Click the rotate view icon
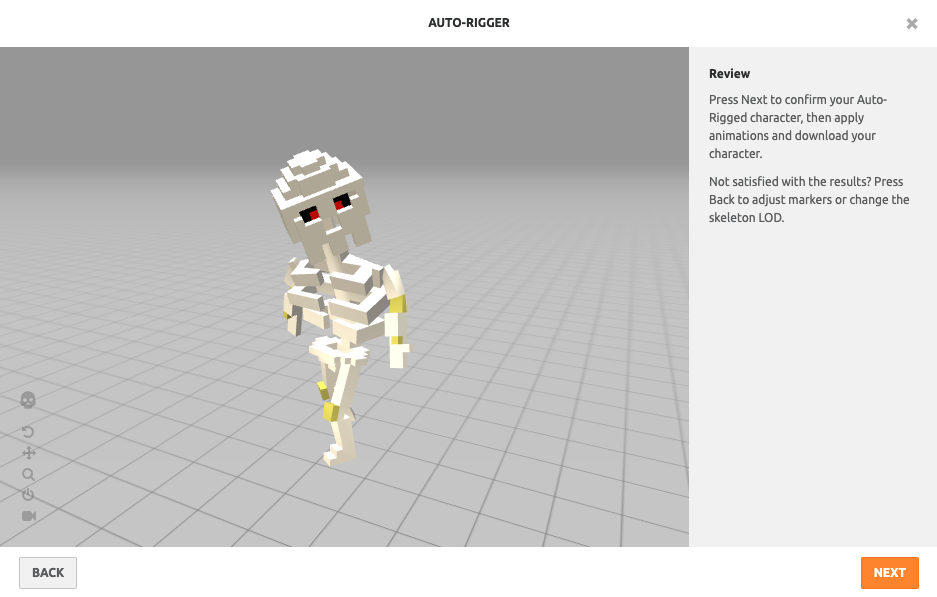Viewport: 937px width, 597px height. click(28, 432)
